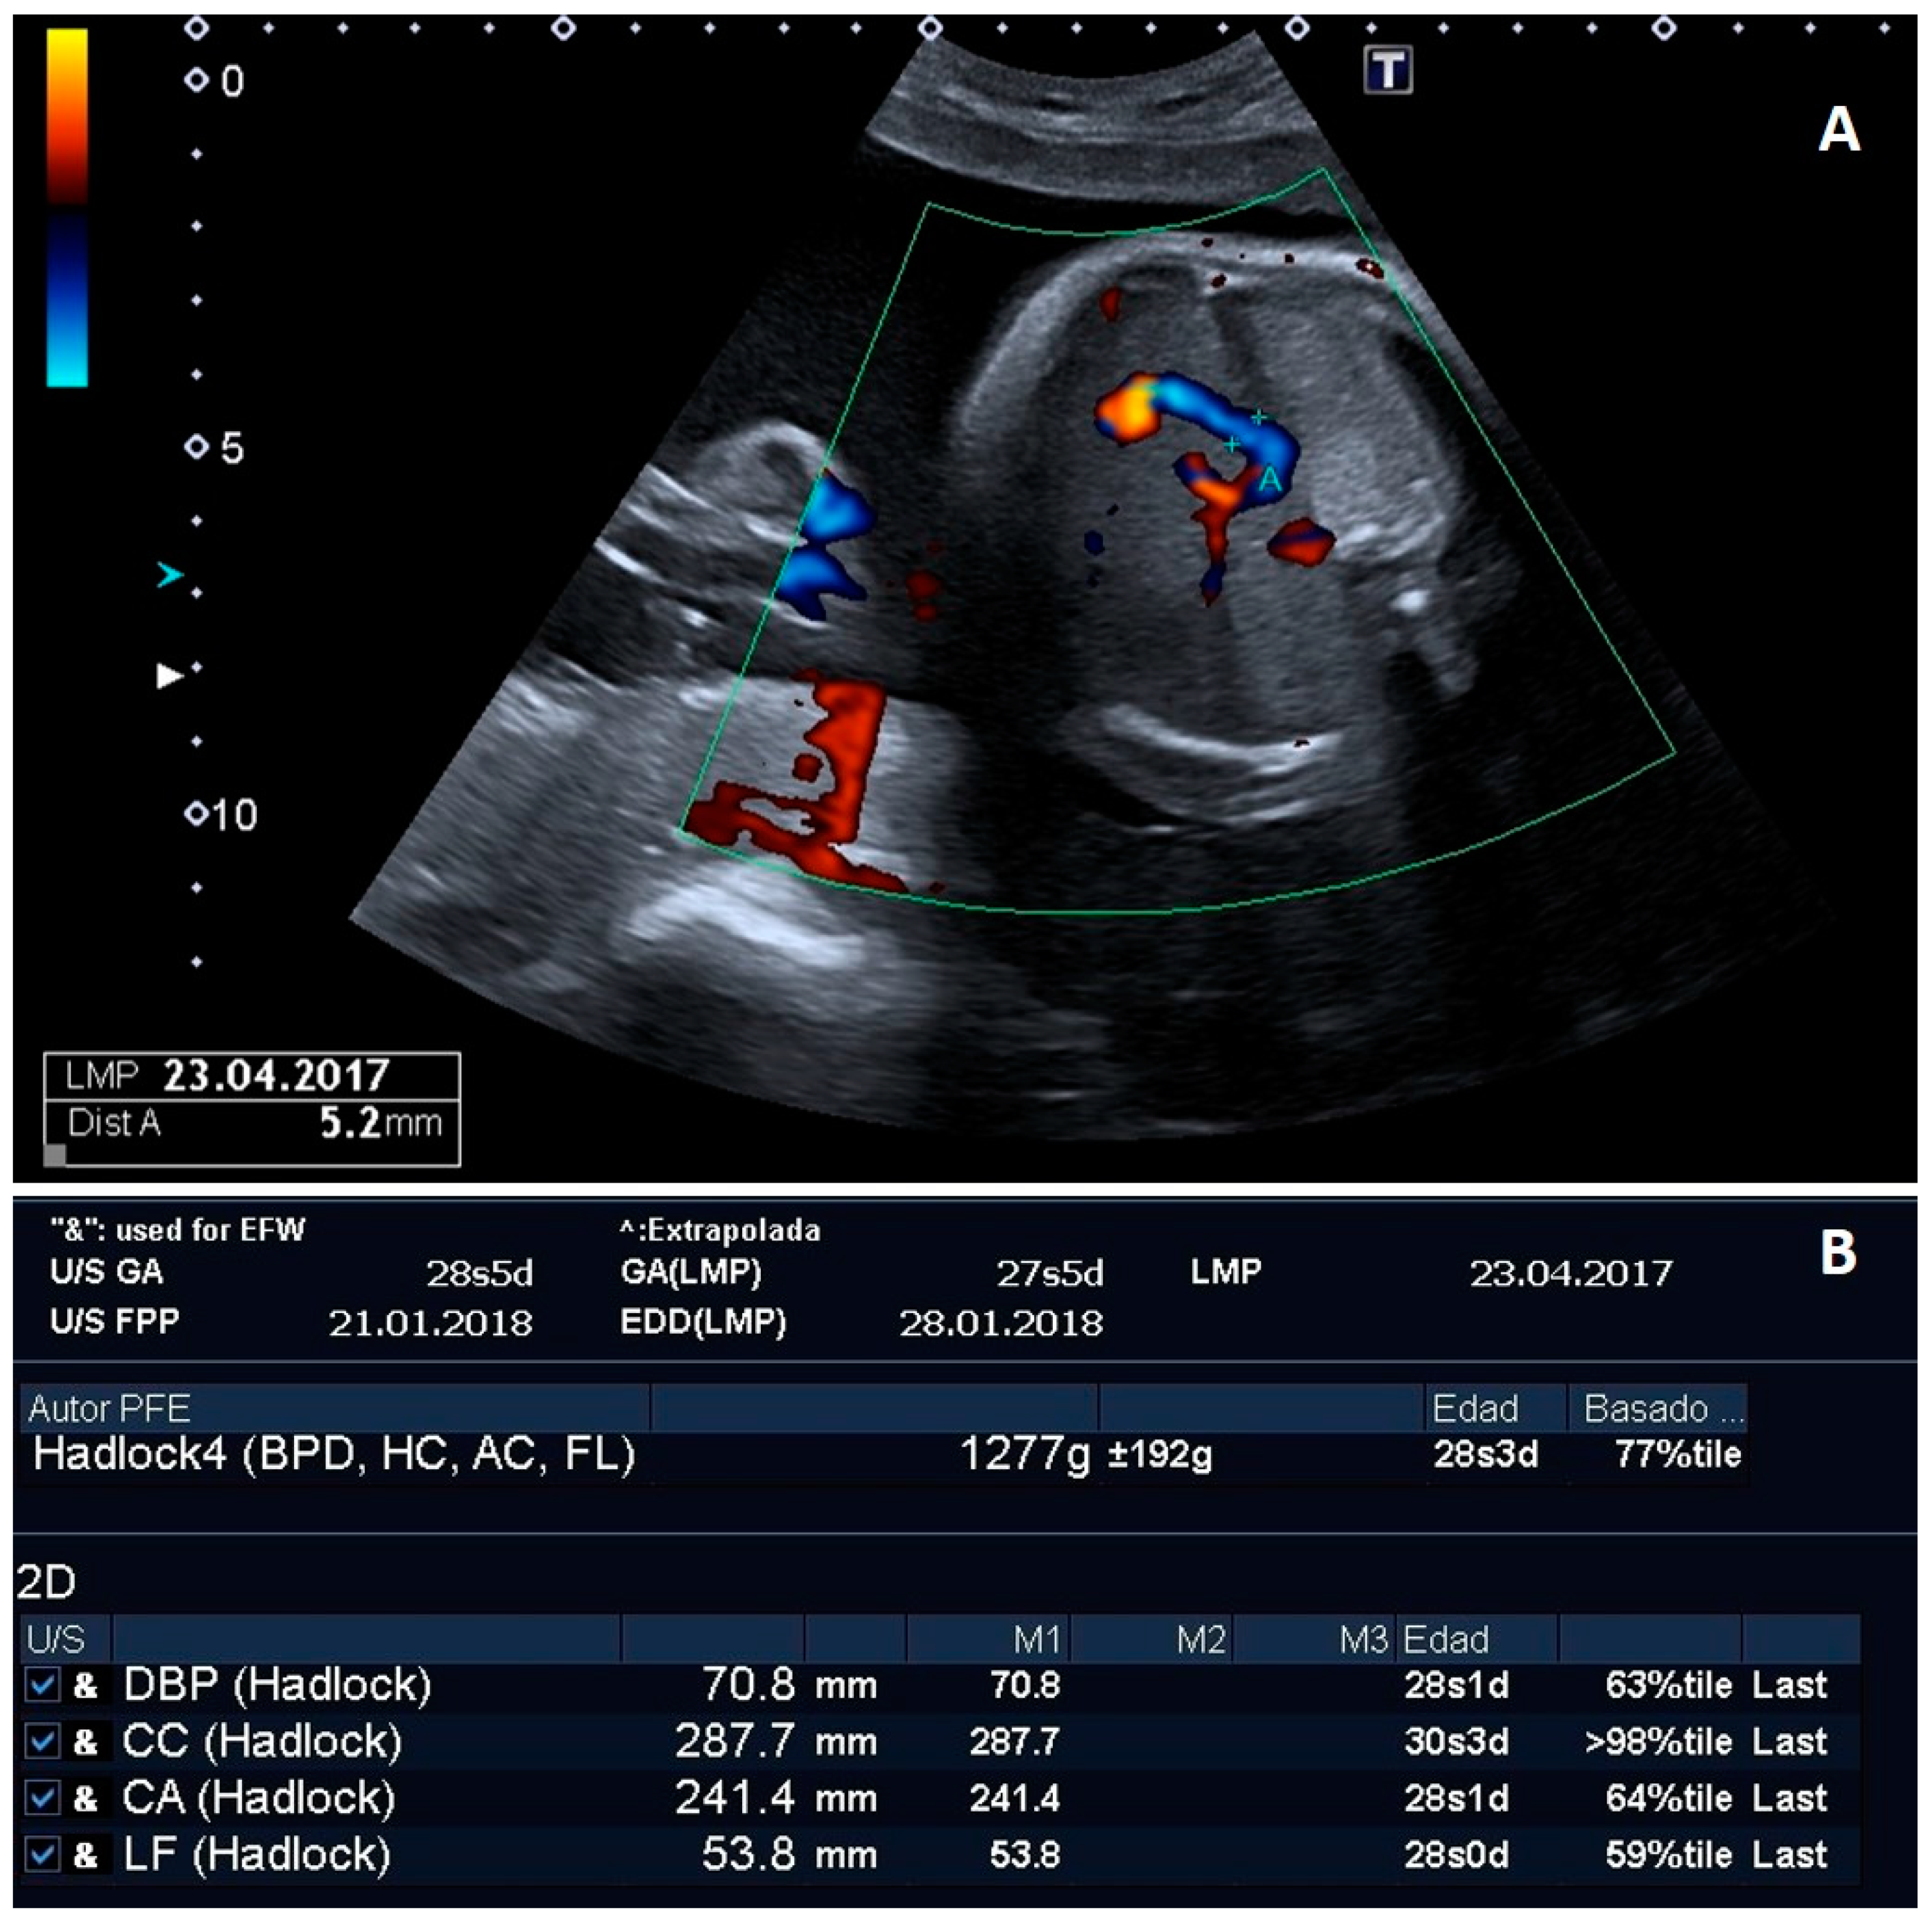Click the small gray square under Dist A

(x=55, y=1155)
